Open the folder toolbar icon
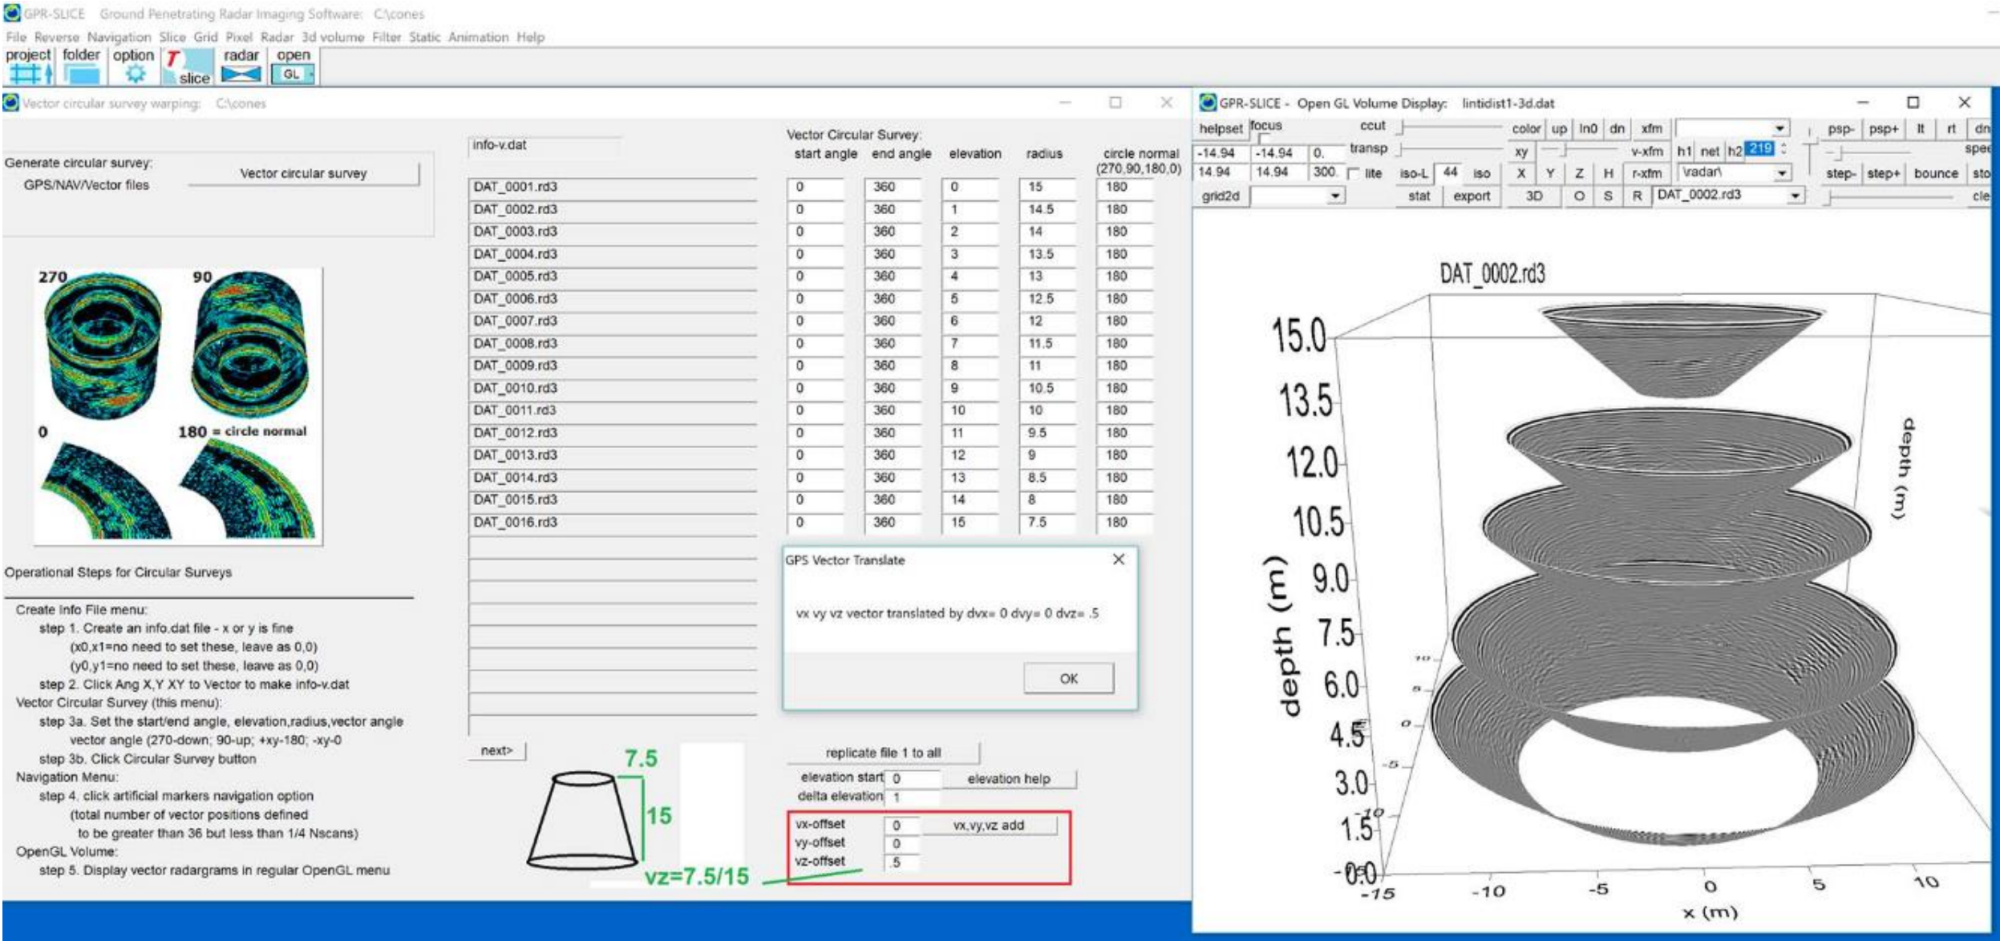This screenshot has width=2000, height=941. coord(81,66)
